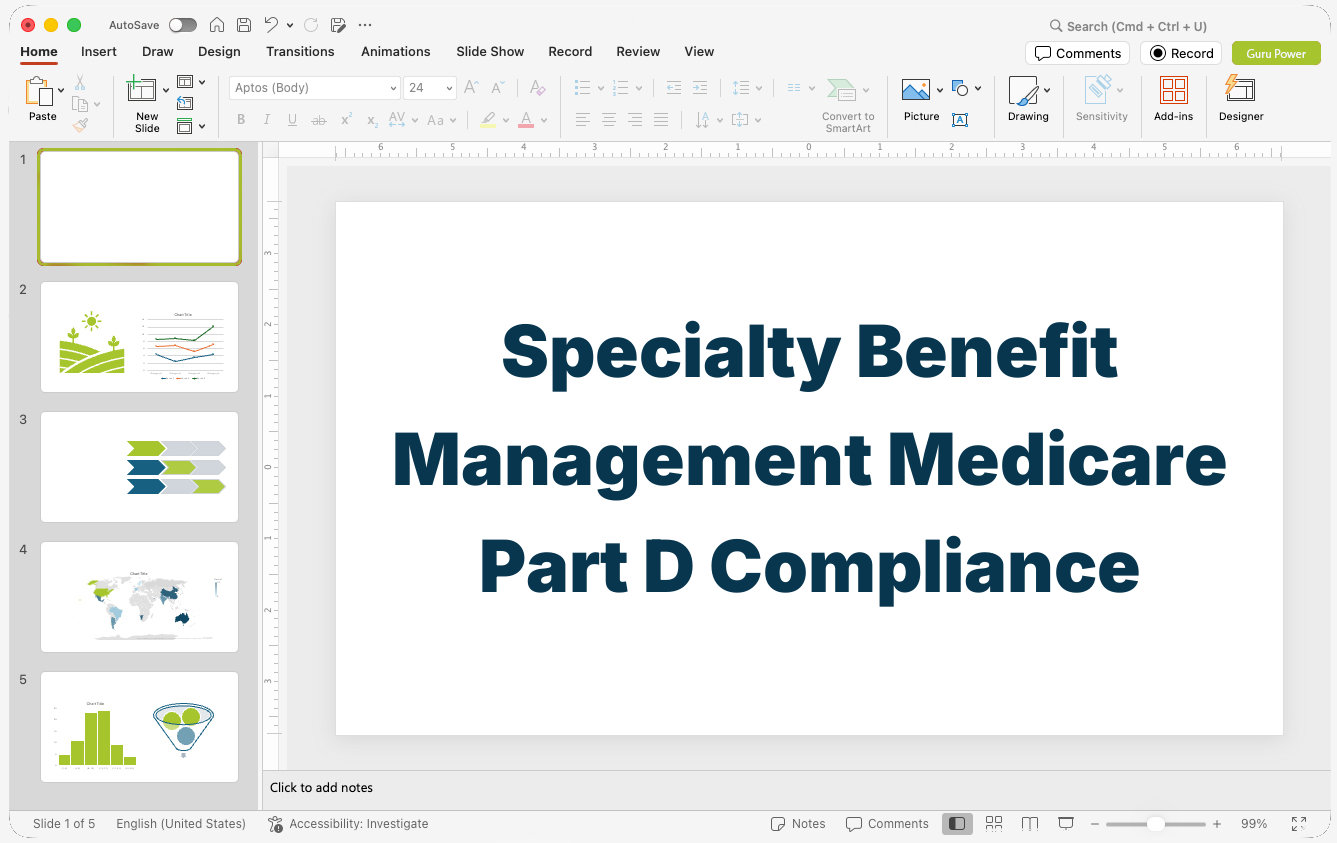Open the Draw tab

click(158, 51)
